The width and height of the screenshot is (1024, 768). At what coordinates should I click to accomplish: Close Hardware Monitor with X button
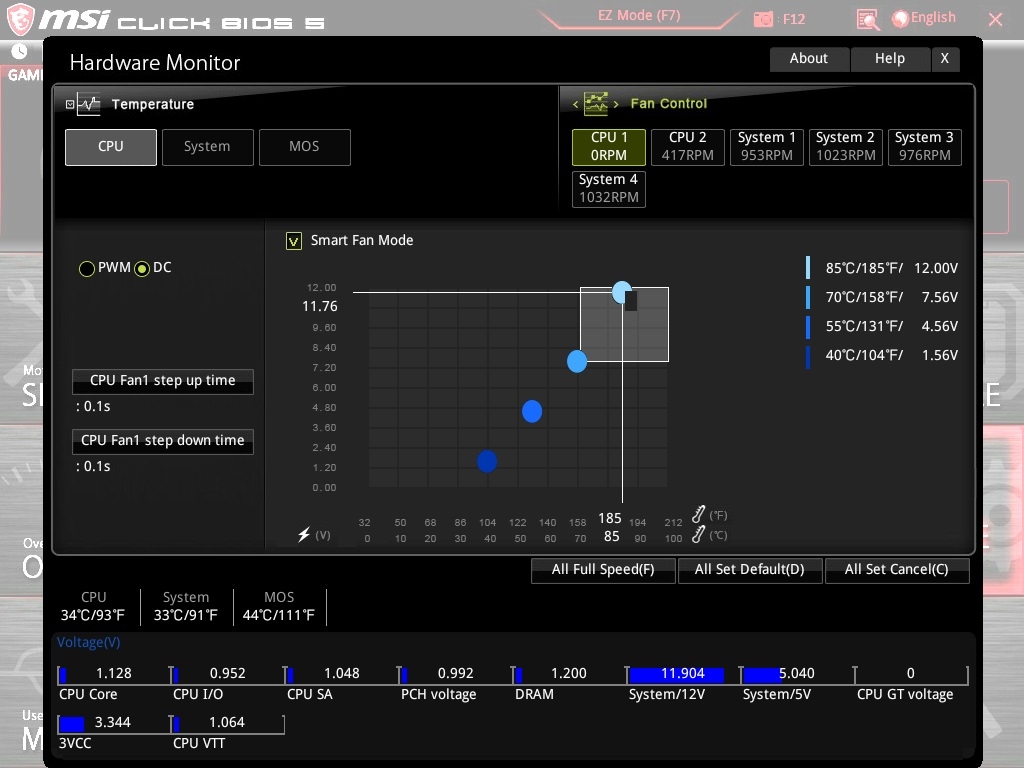pyautogui.click(x=945, y=59)
